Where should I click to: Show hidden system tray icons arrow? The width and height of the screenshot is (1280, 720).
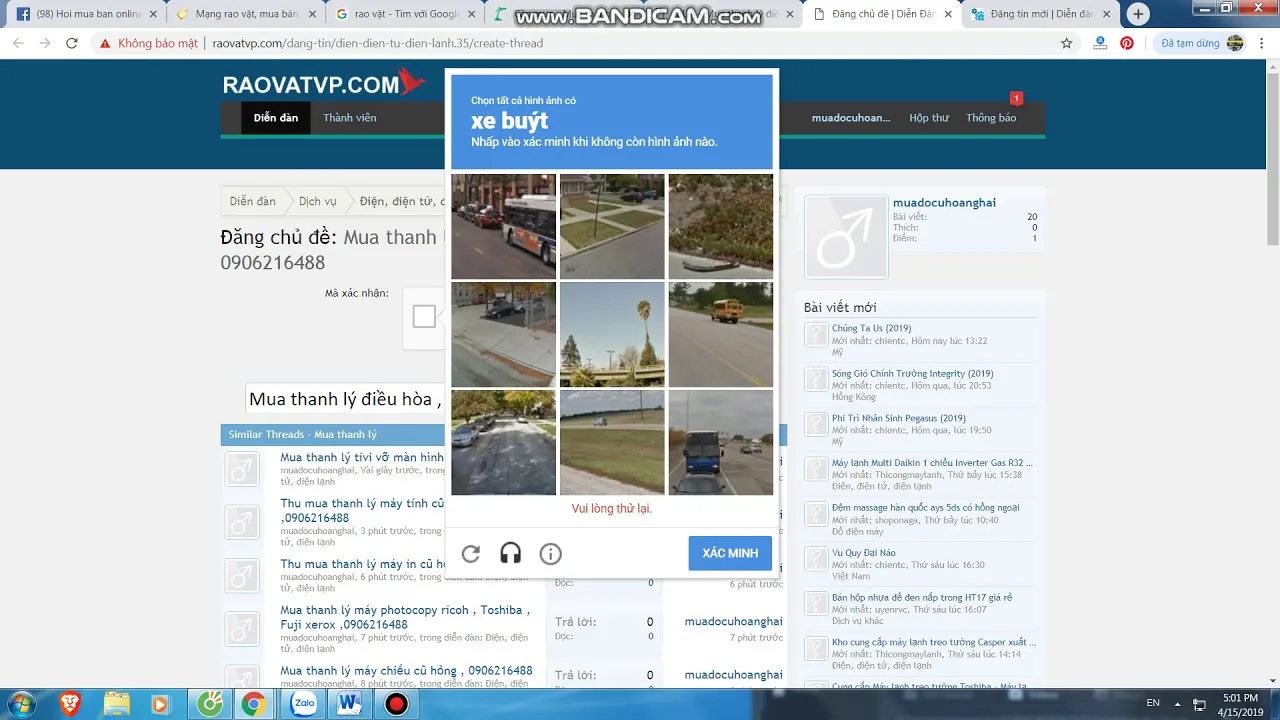(1177, 704)
